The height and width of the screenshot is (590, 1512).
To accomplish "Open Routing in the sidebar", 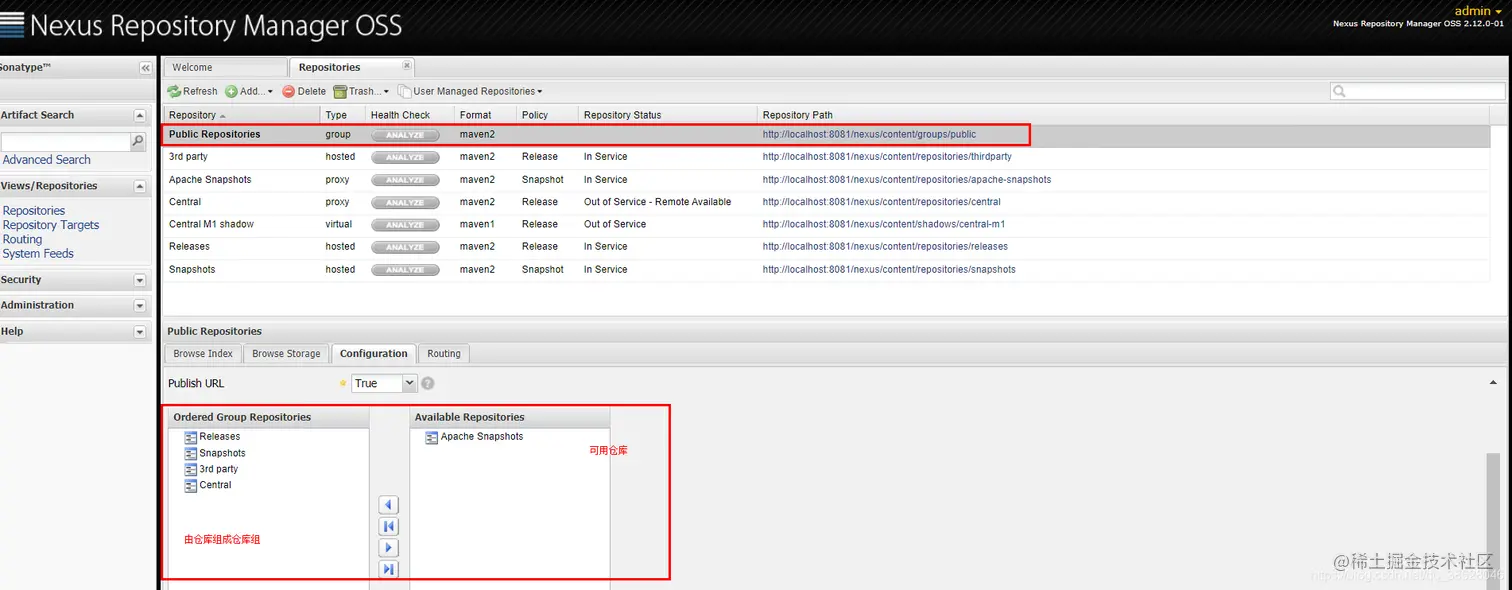I will pos(22,239).
